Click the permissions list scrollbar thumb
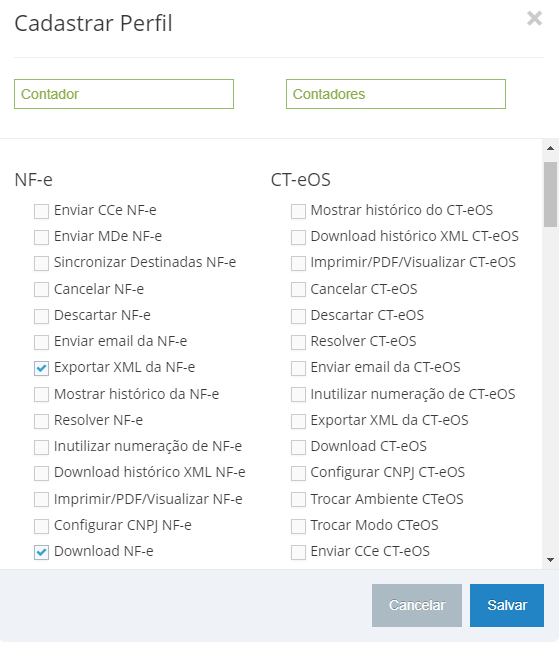The width and height of the screenshot is (559, 652). tap(550, 194)
